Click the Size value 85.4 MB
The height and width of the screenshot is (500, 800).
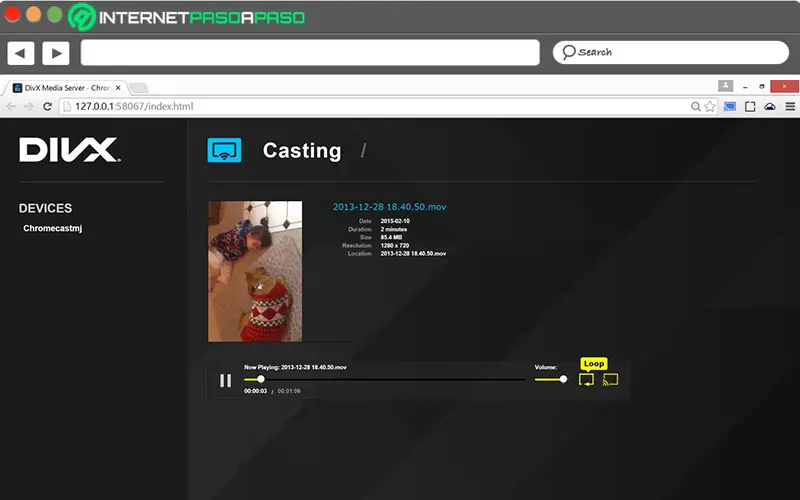[391, 237]
